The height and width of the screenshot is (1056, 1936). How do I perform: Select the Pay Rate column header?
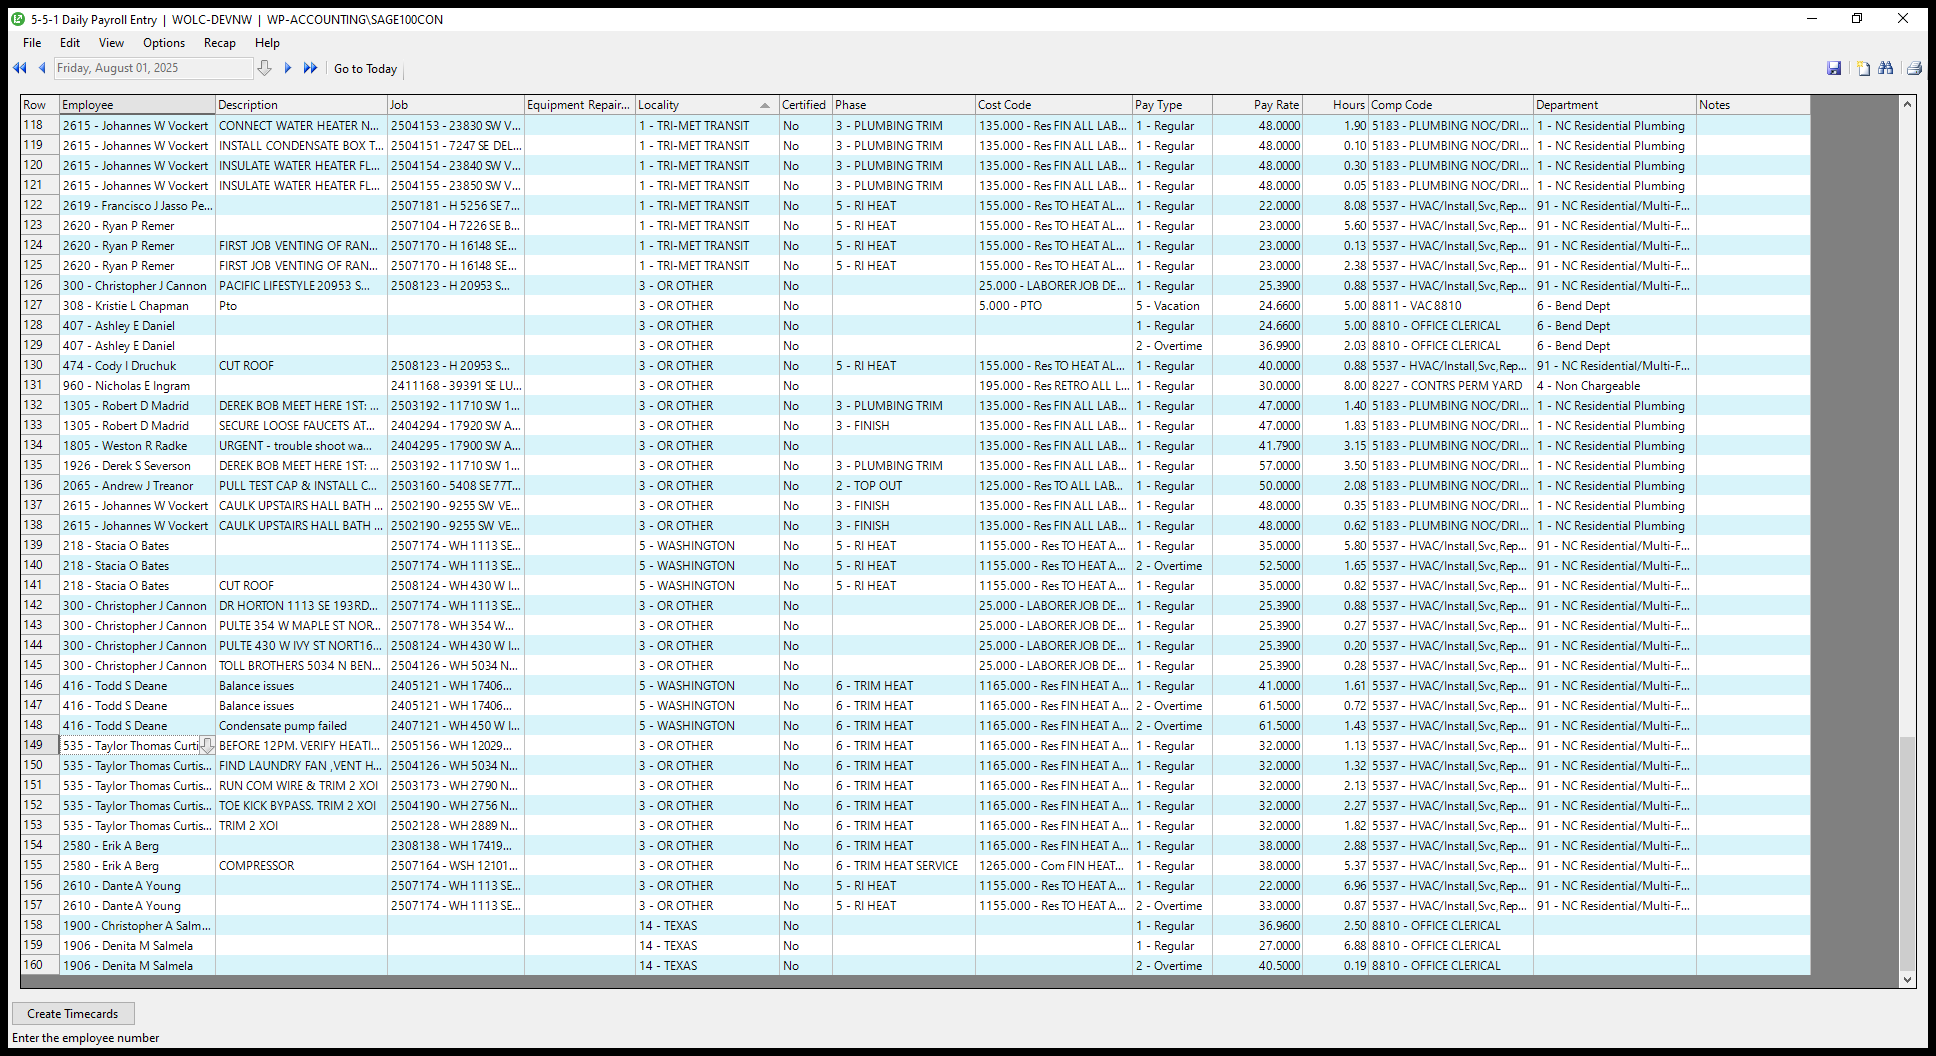coord(1257,105)
